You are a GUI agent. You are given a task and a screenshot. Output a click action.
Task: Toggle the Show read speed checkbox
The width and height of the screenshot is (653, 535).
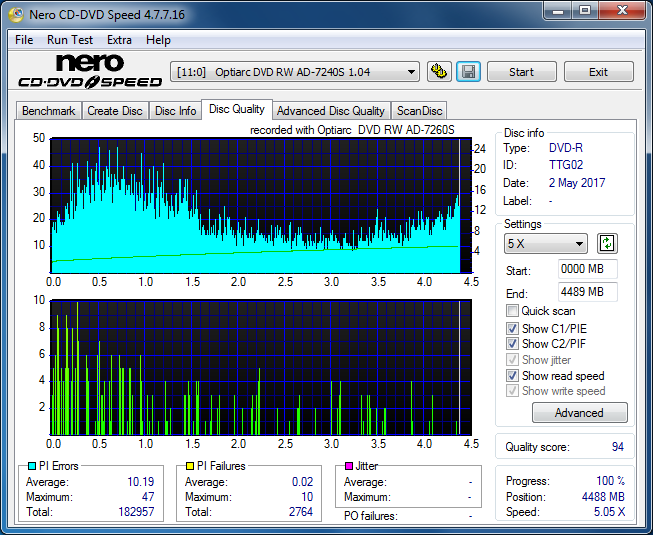(x=512, y=376)
